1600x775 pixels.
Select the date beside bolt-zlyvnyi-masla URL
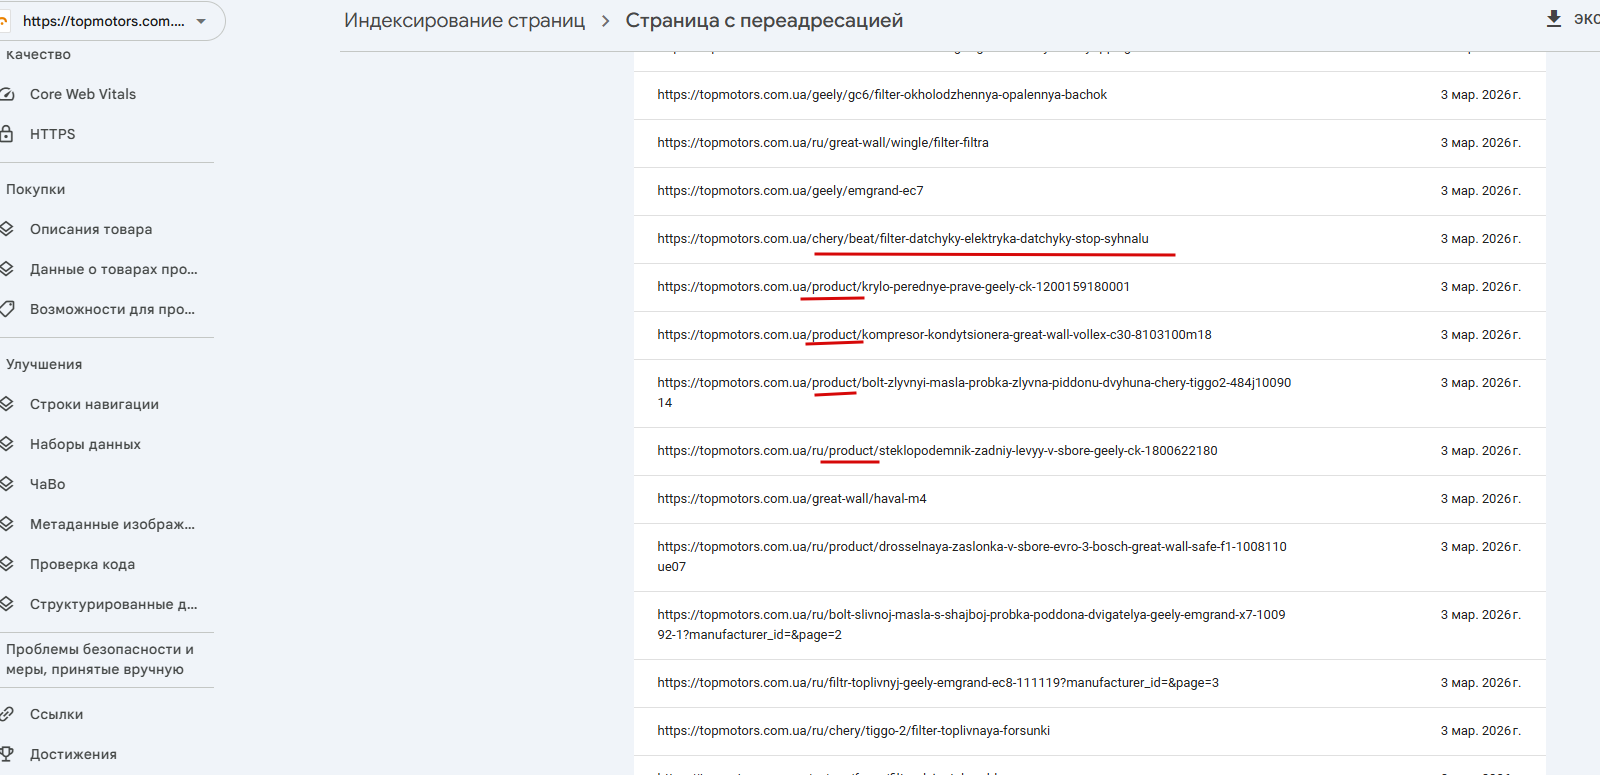click(1480, 383)
